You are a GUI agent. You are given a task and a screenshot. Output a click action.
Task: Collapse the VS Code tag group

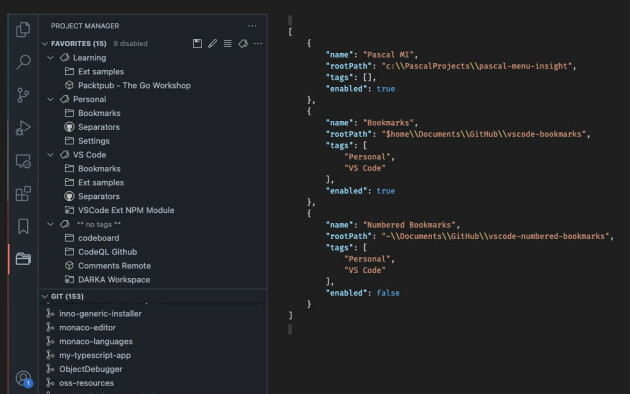click(50, 155)
